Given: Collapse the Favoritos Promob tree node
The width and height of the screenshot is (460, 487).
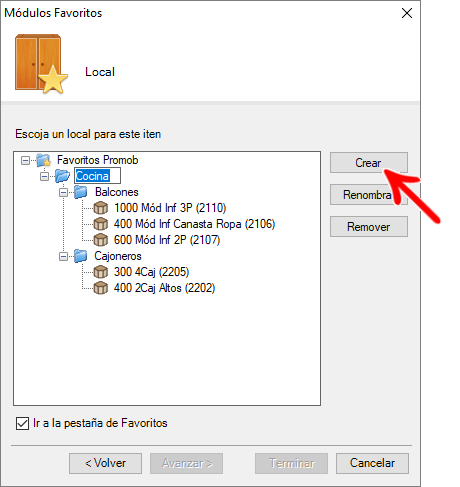Looking at the screenshot, I should [25, 161].
